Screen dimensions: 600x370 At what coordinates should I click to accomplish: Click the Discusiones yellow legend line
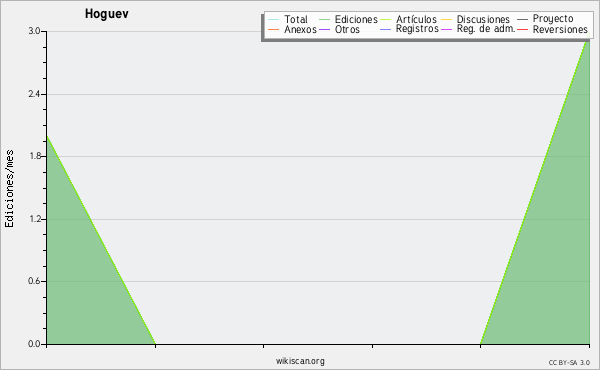447,20
